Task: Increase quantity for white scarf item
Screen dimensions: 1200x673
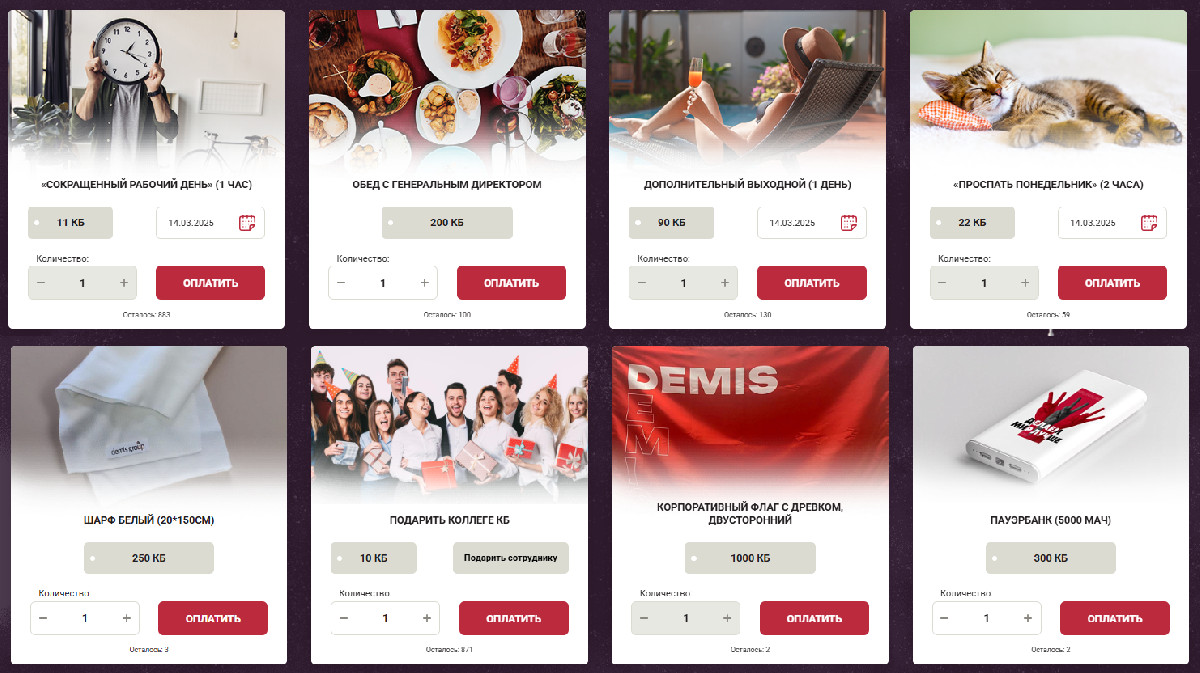Action: click(x=127, y=618)
